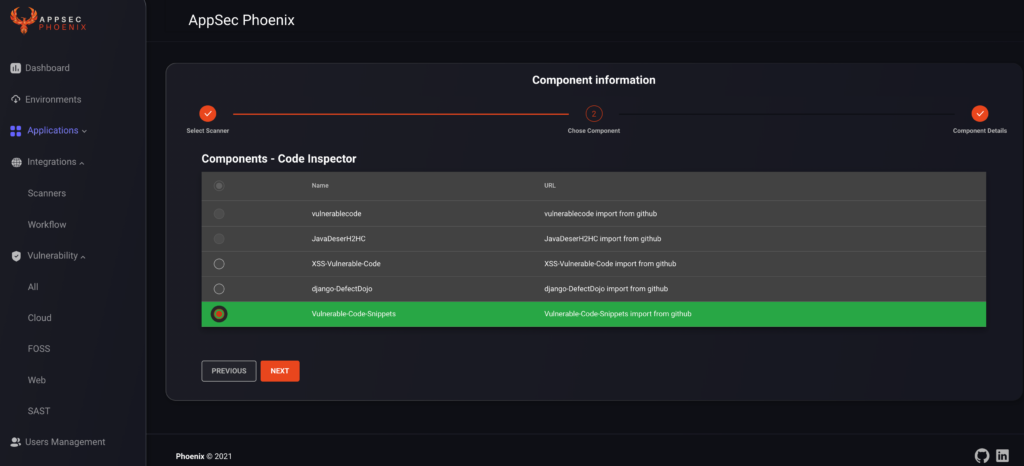
Task: Click the Chose Component step label
Action: (x=594, y=131)
